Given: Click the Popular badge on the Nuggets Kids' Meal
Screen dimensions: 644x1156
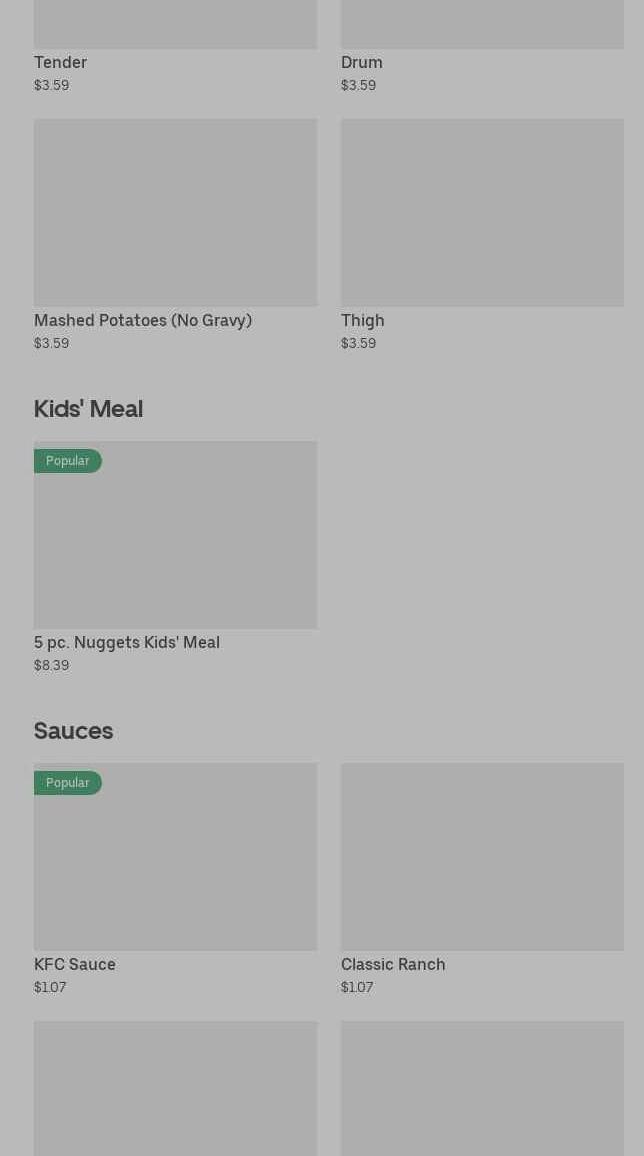Looking at the screenshot, I should click(x=67, y=461).
